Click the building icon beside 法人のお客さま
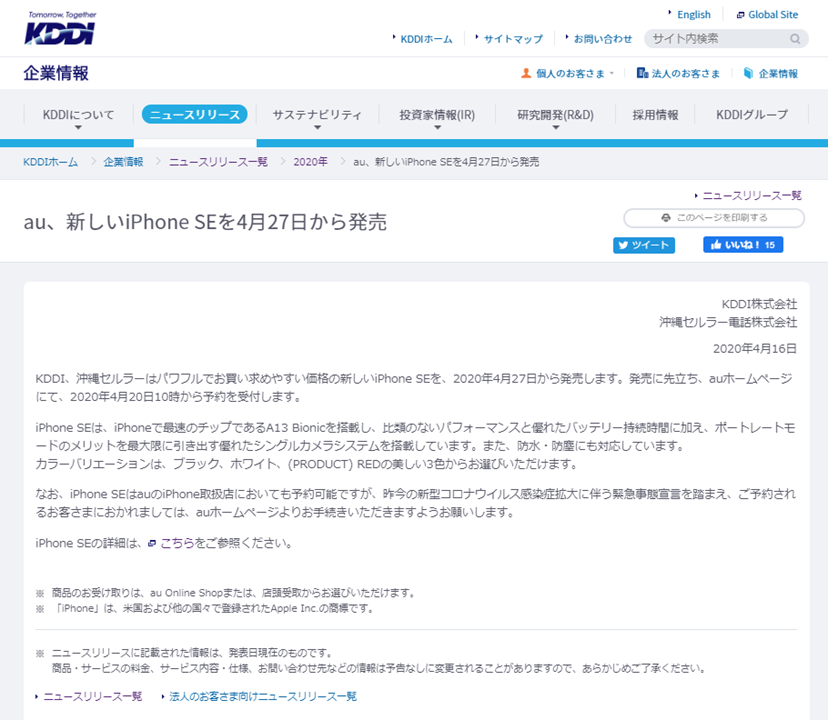This screenshot has width=828, height=720. pyautogui.click(x=642, y=73)
